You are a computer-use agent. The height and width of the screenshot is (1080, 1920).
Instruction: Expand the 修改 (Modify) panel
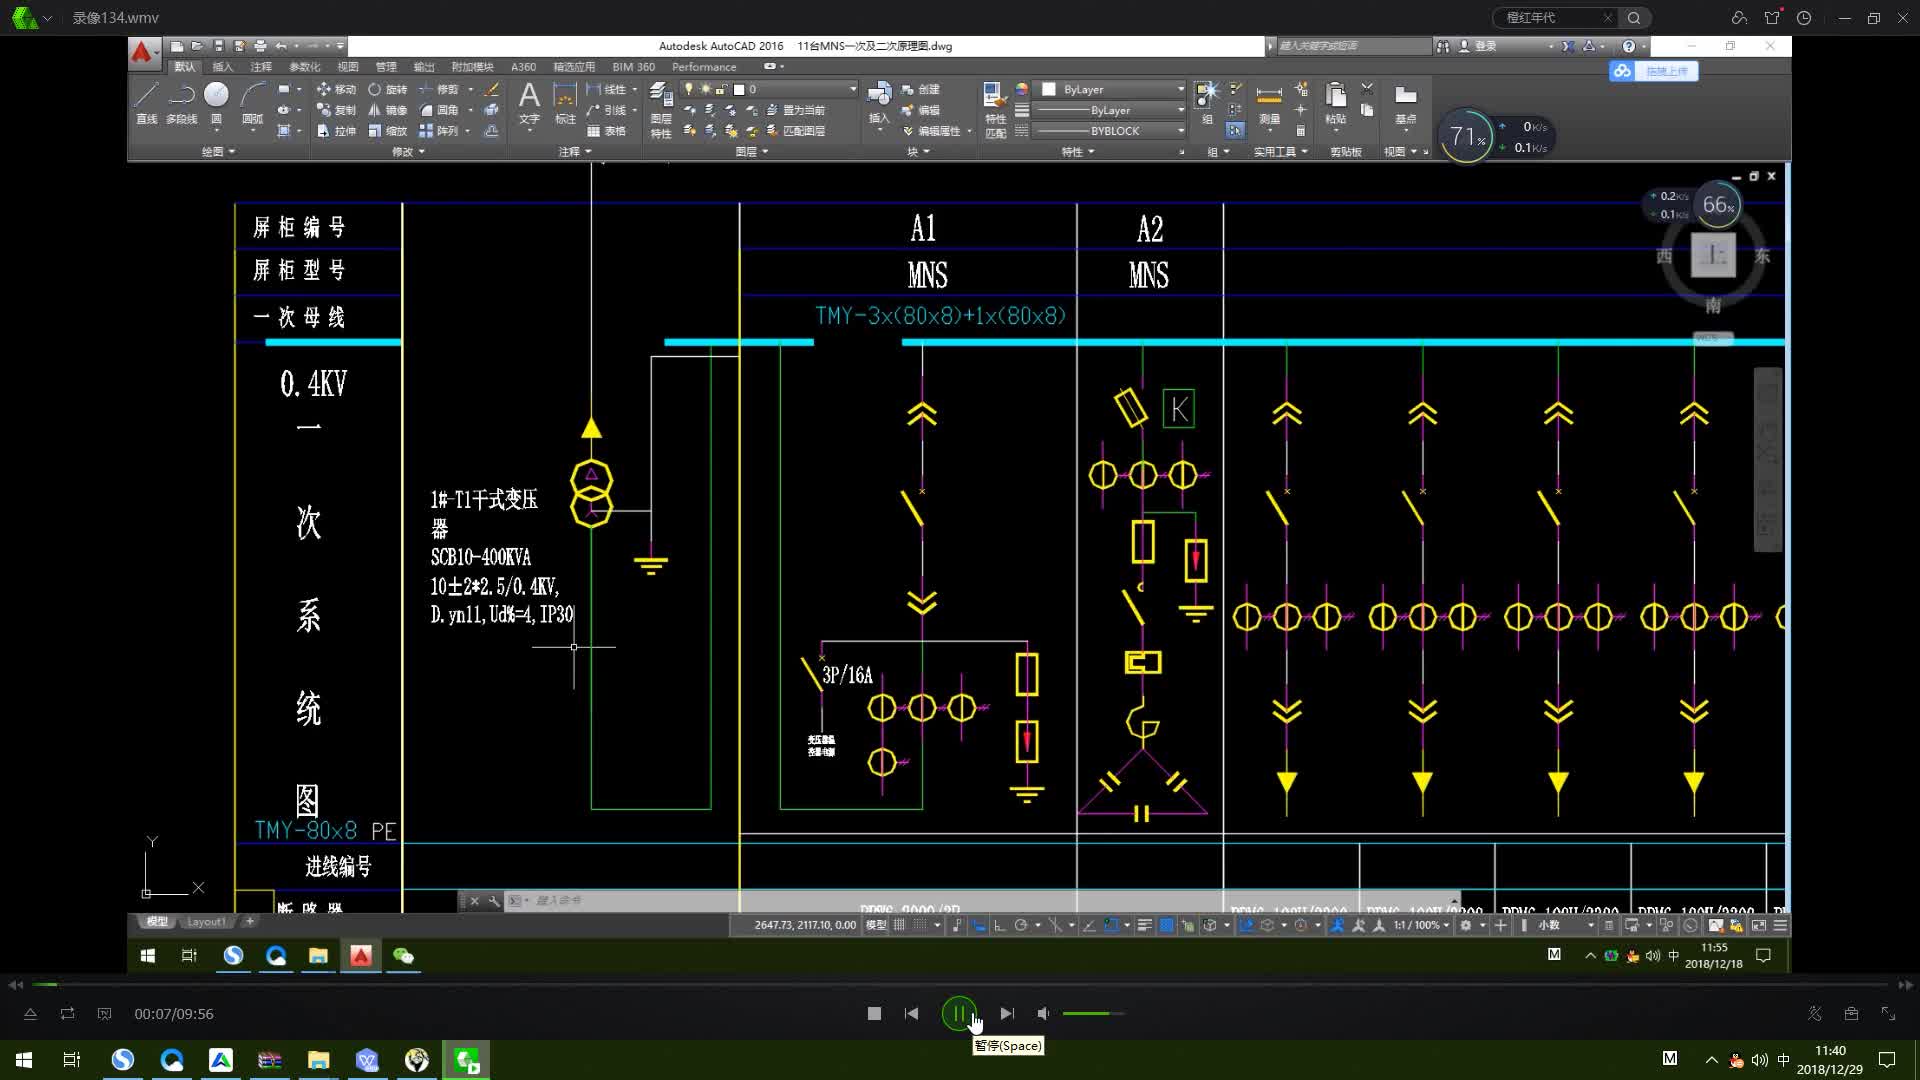408,152
